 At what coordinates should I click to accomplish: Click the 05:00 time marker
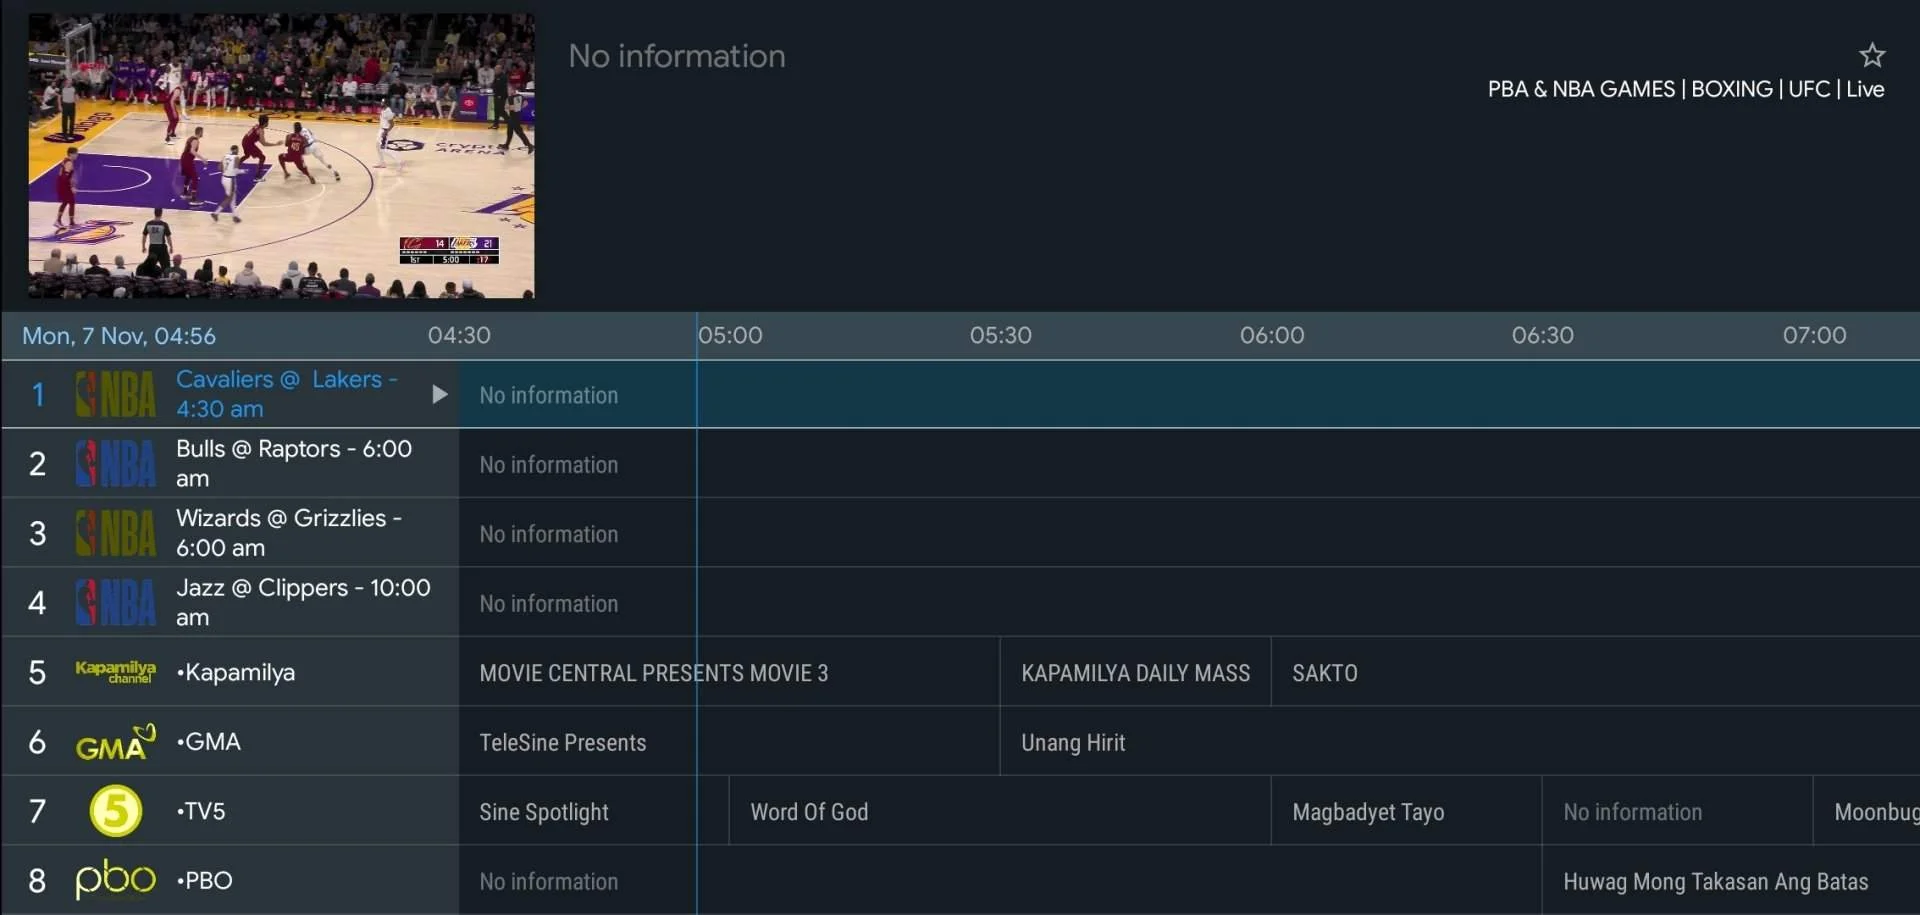[730, 335]
